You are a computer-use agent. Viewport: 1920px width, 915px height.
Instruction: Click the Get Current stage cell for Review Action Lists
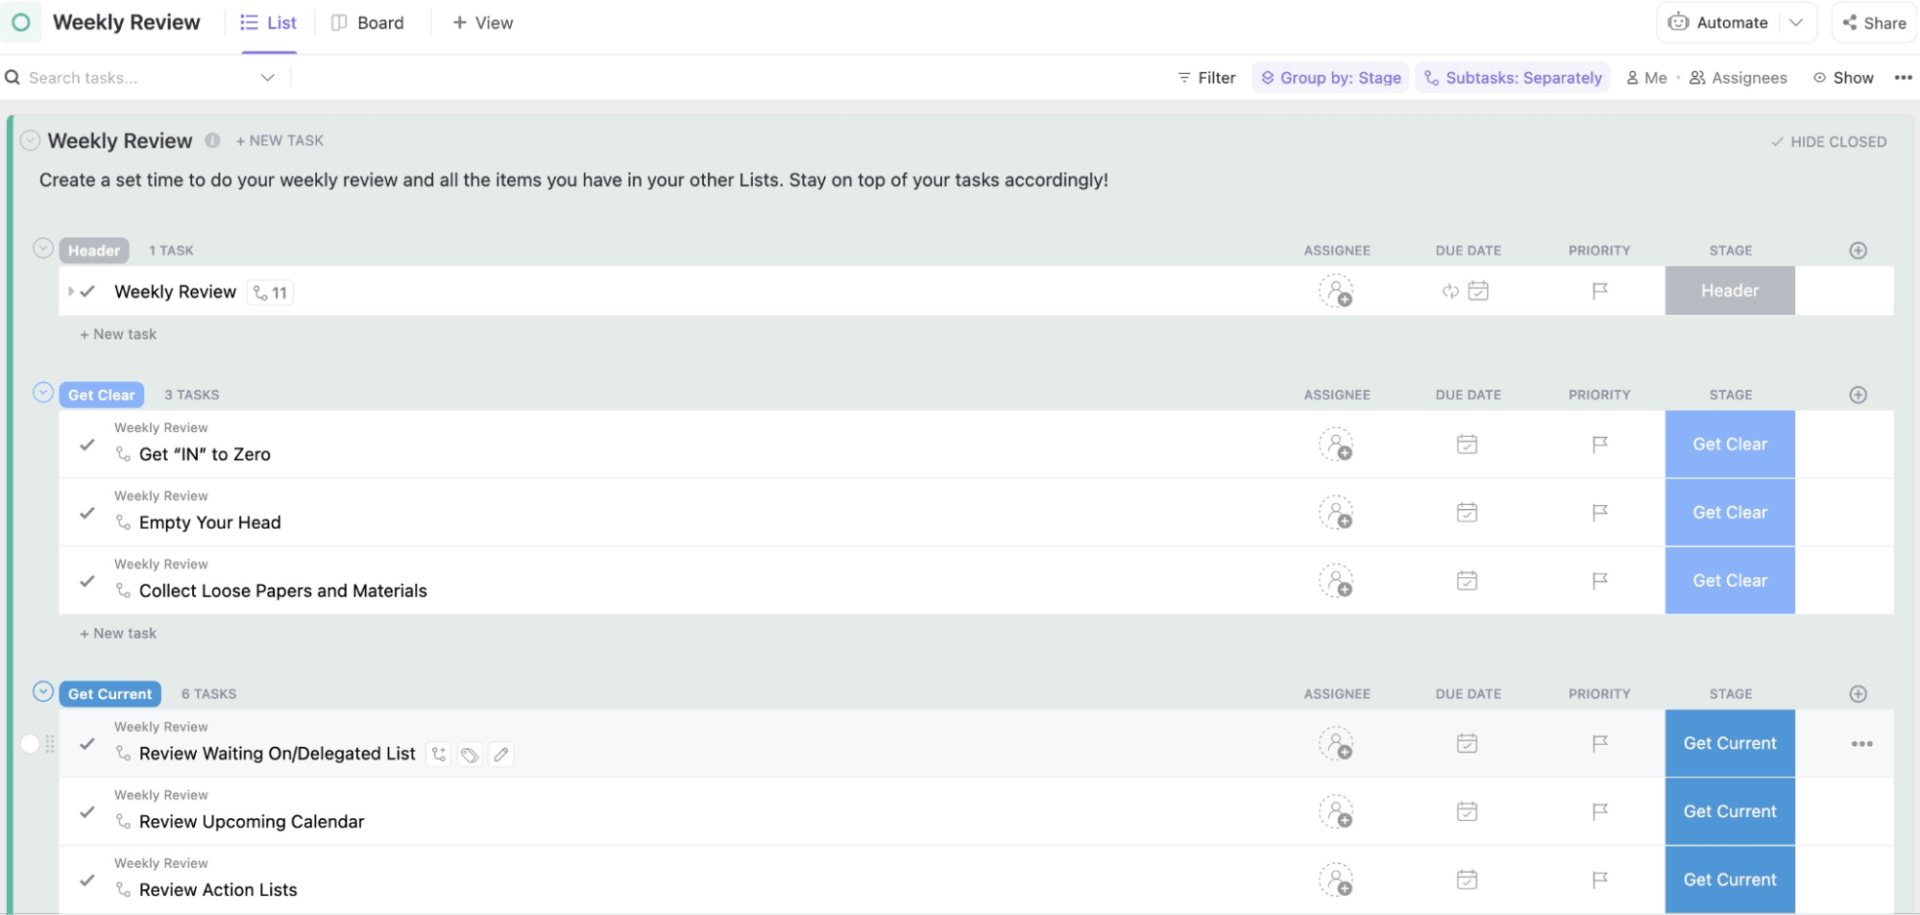coord(1729,880)
